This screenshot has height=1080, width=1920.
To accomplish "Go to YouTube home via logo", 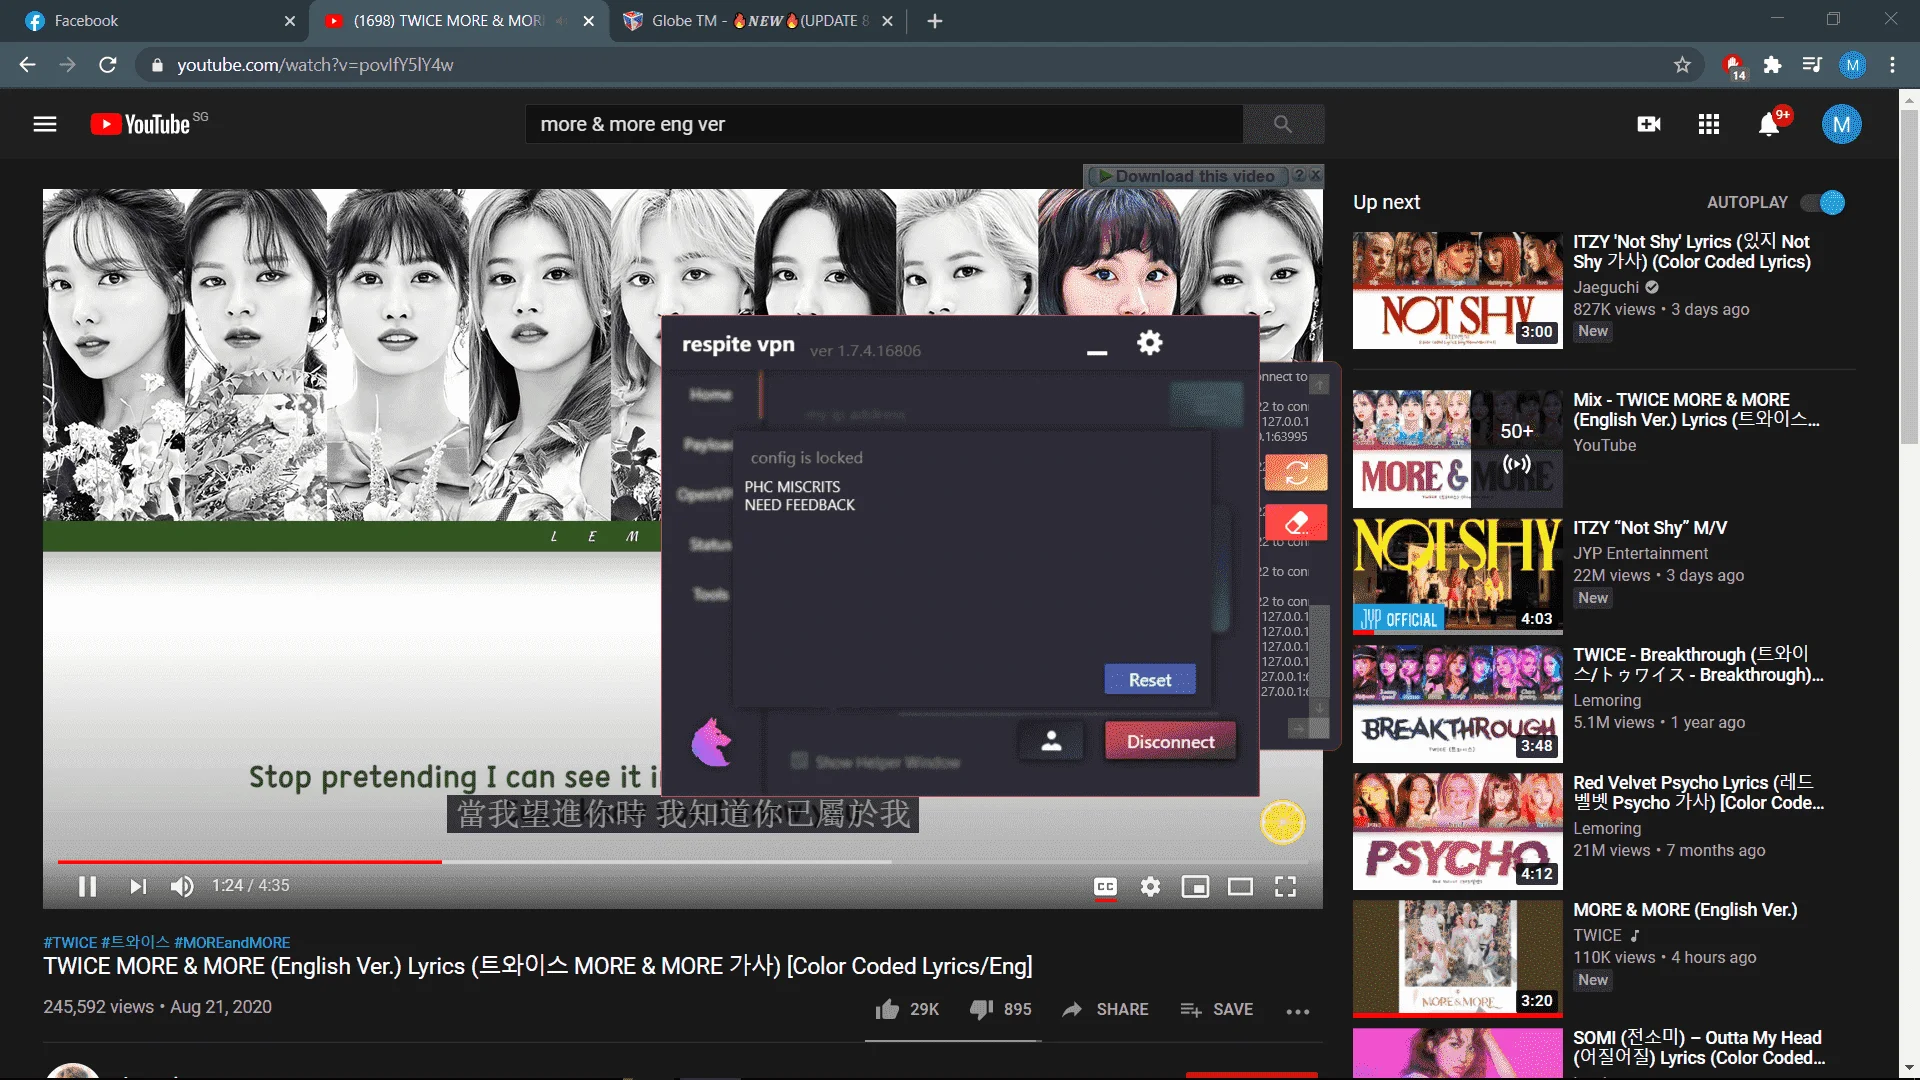I will pos(140,124).
